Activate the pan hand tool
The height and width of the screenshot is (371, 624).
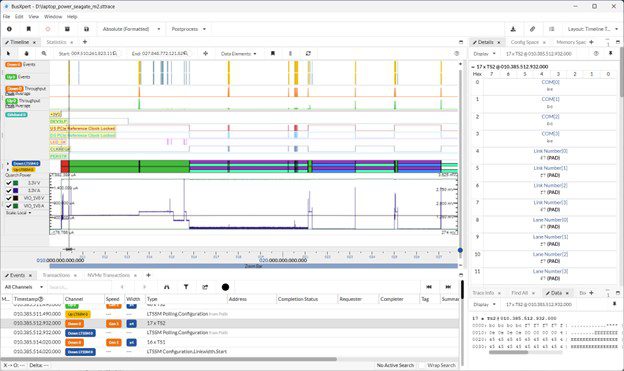[x=27, y=53]
